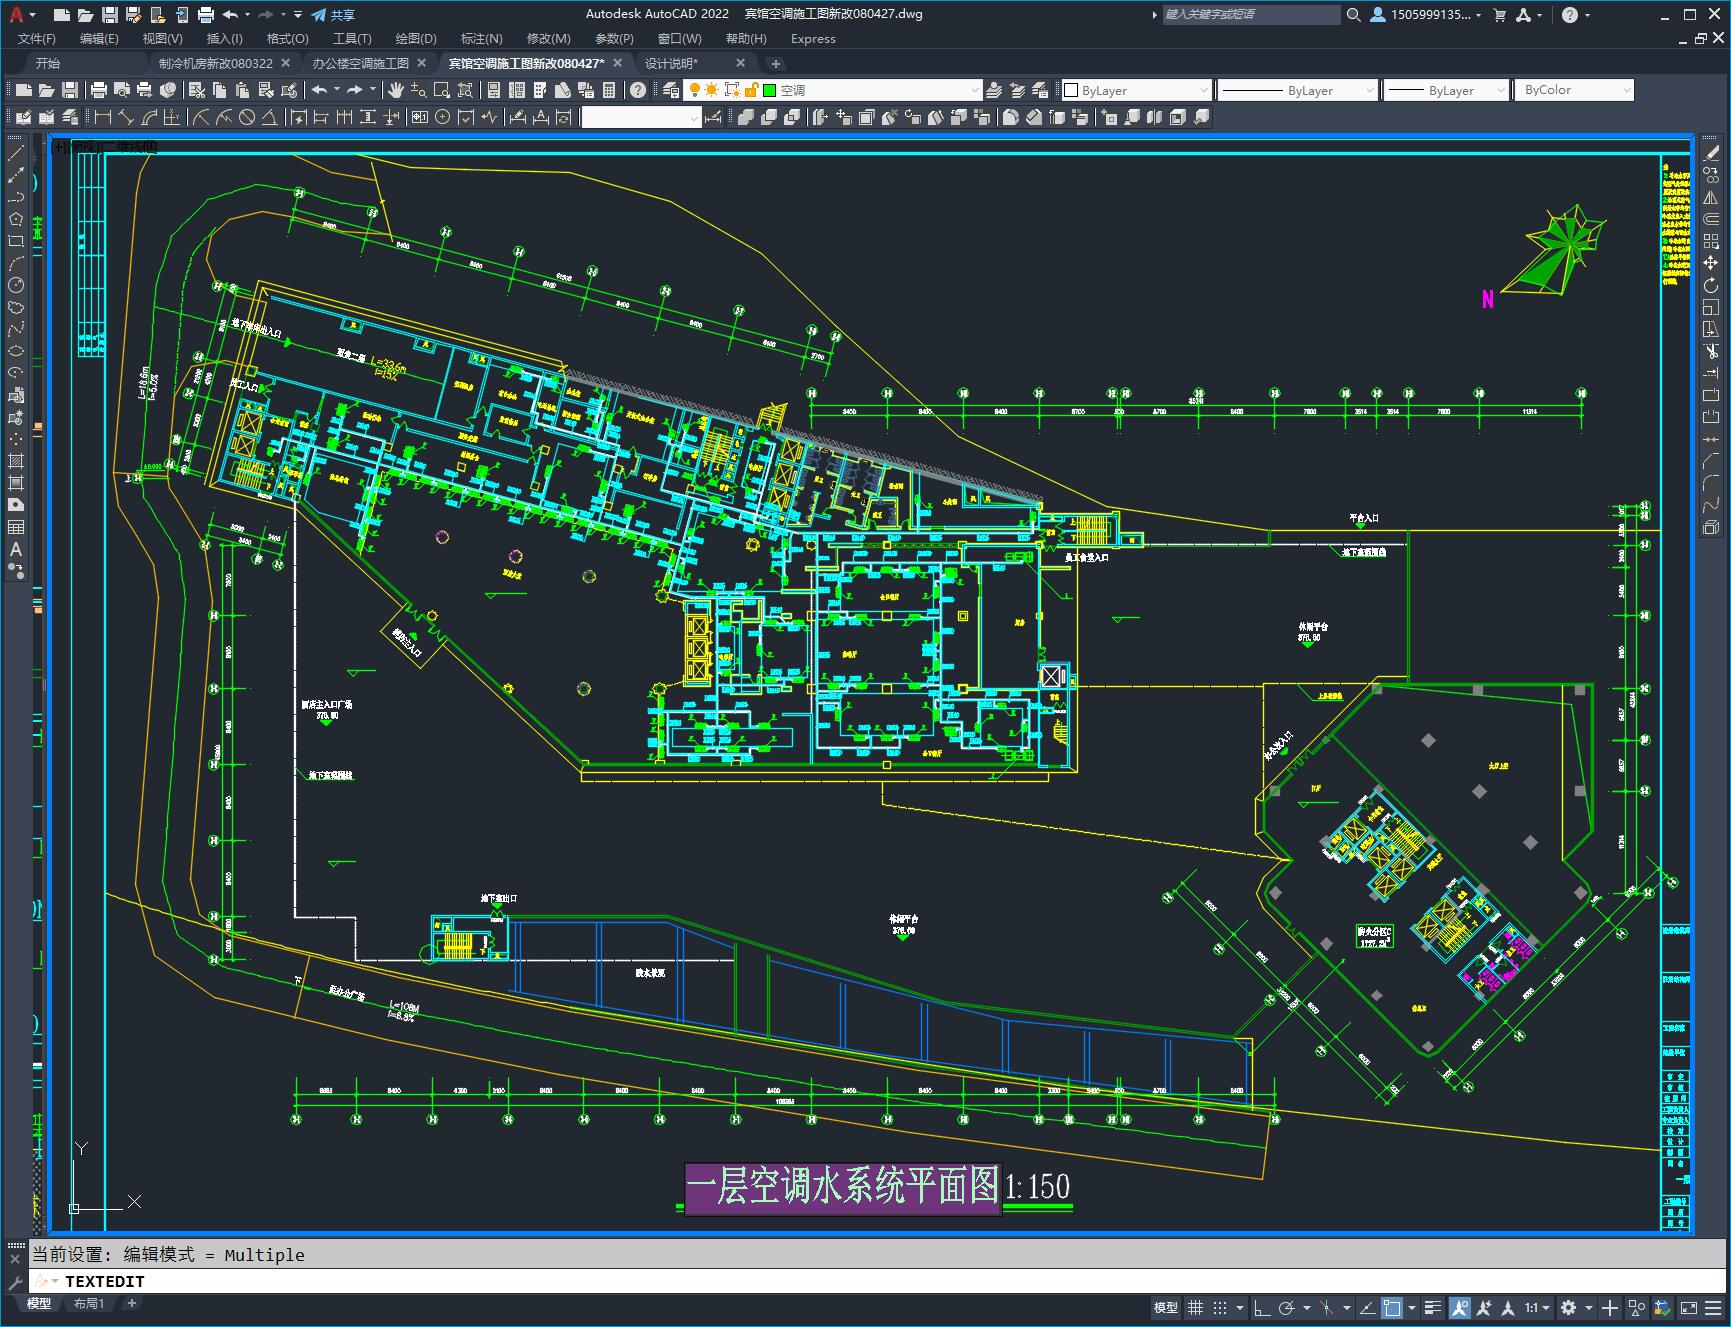Click the white ByLayer color swatch box
This screenshot has height=1327, width=1731.
click(x=1071, y=90)
